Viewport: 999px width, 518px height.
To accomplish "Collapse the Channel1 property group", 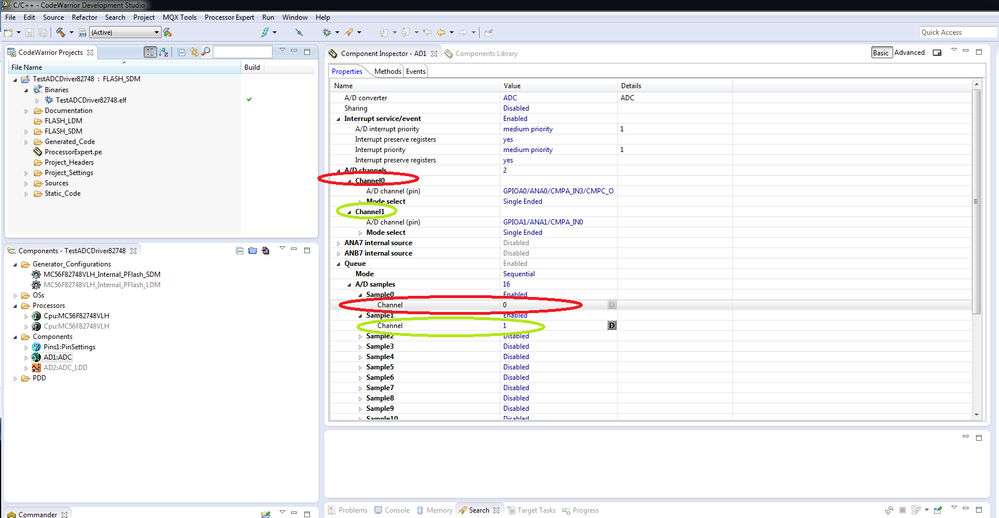I will pos(349,212).
